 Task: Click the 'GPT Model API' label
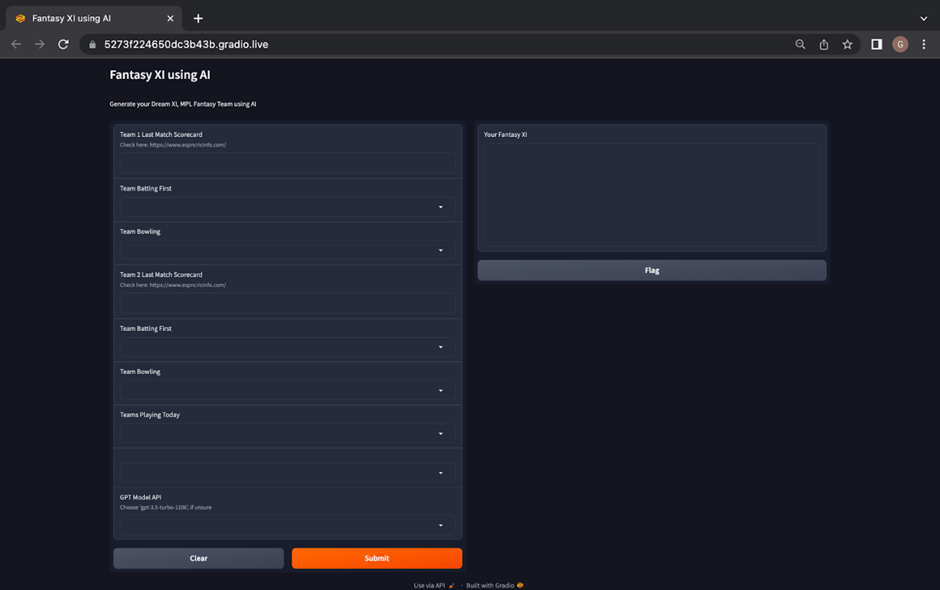coord(140,497)
